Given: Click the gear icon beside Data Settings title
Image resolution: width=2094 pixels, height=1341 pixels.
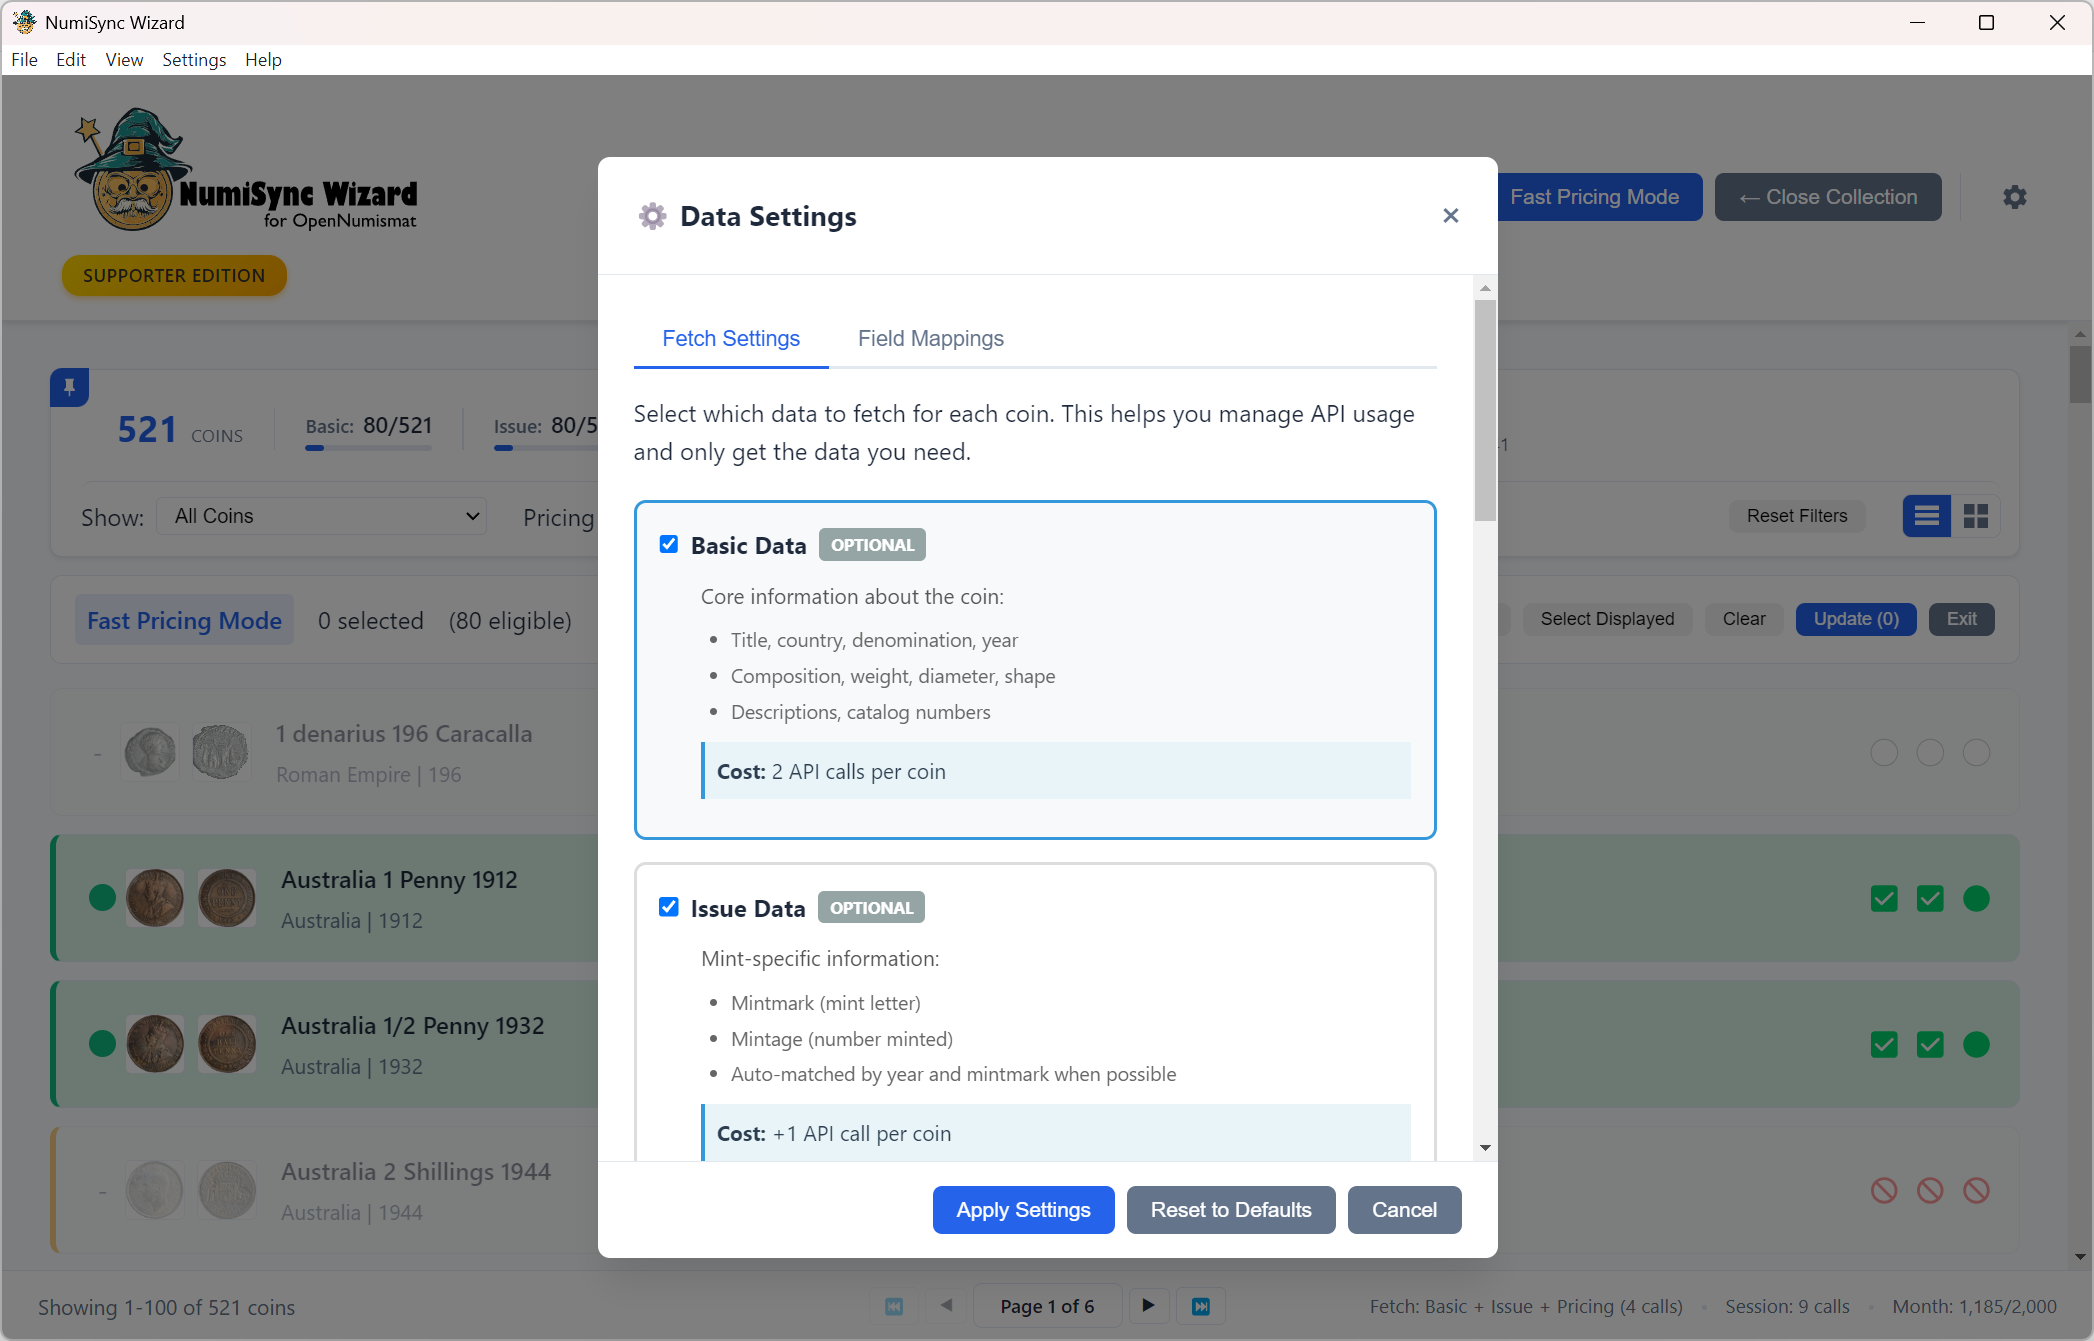Looking at the screenshot, I should point(652,215).
